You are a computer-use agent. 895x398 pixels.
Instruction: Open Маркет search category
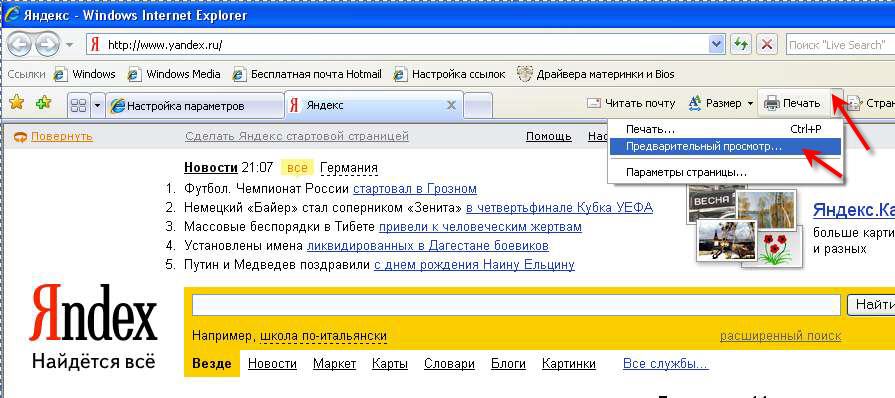tap(334, 364)
